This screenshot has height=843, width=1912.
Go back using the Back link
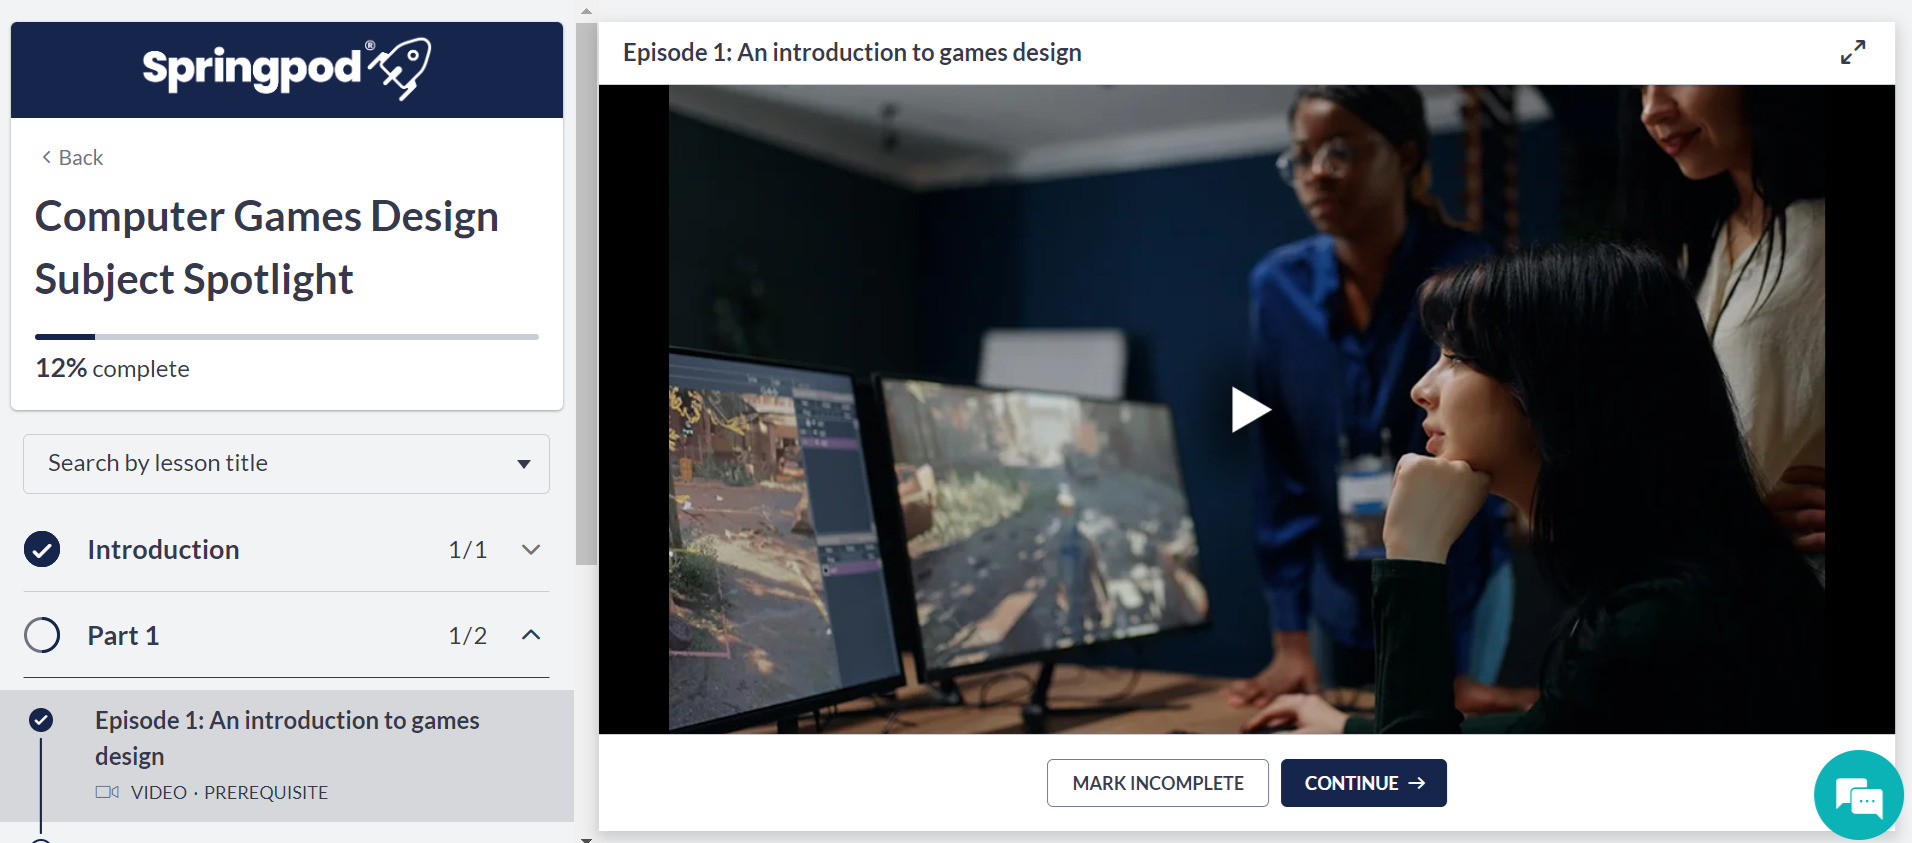(x=81, y=157)
